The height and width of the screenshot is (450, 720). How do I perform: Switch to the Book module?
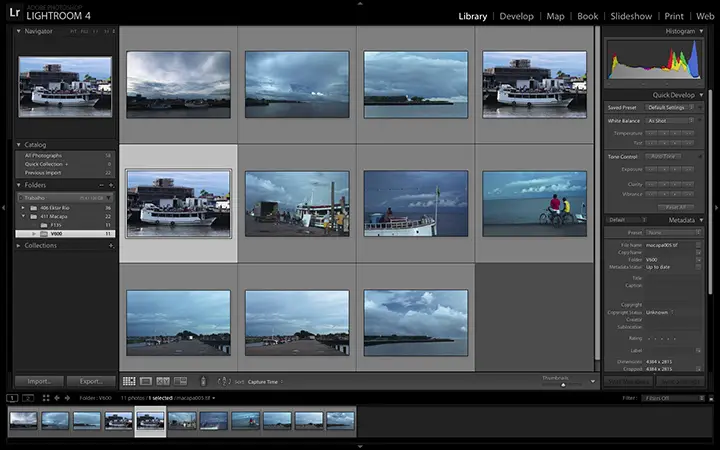588,16
